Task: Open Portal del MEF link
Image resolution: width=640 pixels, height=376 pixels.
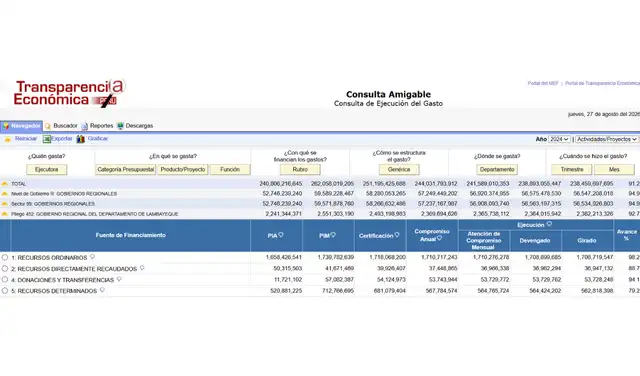Action: point(543,83)
